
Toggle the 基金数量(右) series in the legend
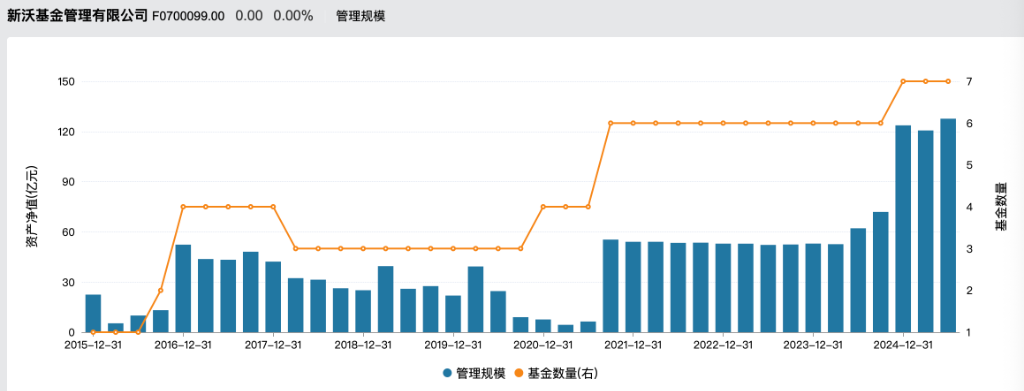555,373
